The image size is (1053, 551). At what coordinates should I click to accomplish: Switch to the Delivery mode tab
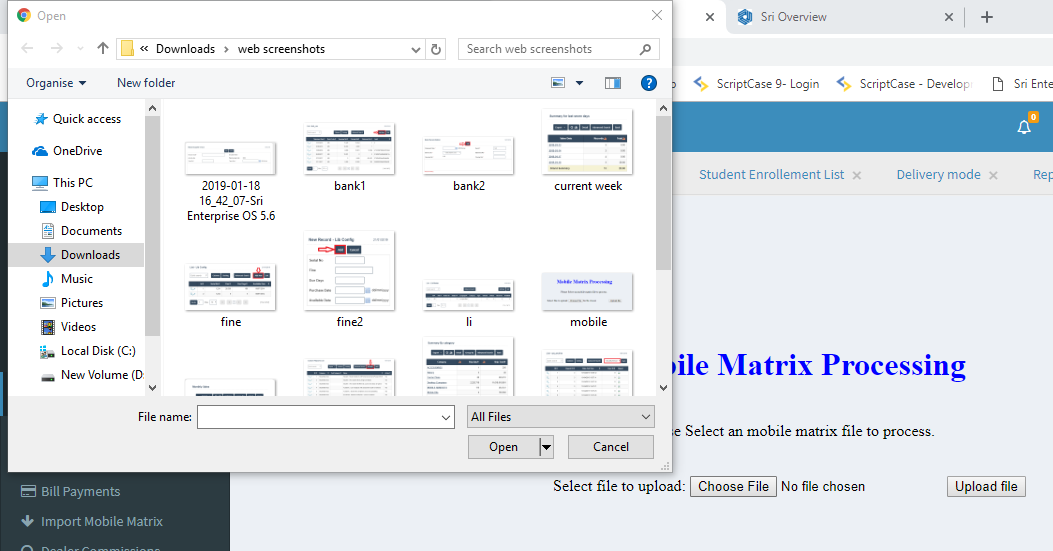click(x=938, y=174)
